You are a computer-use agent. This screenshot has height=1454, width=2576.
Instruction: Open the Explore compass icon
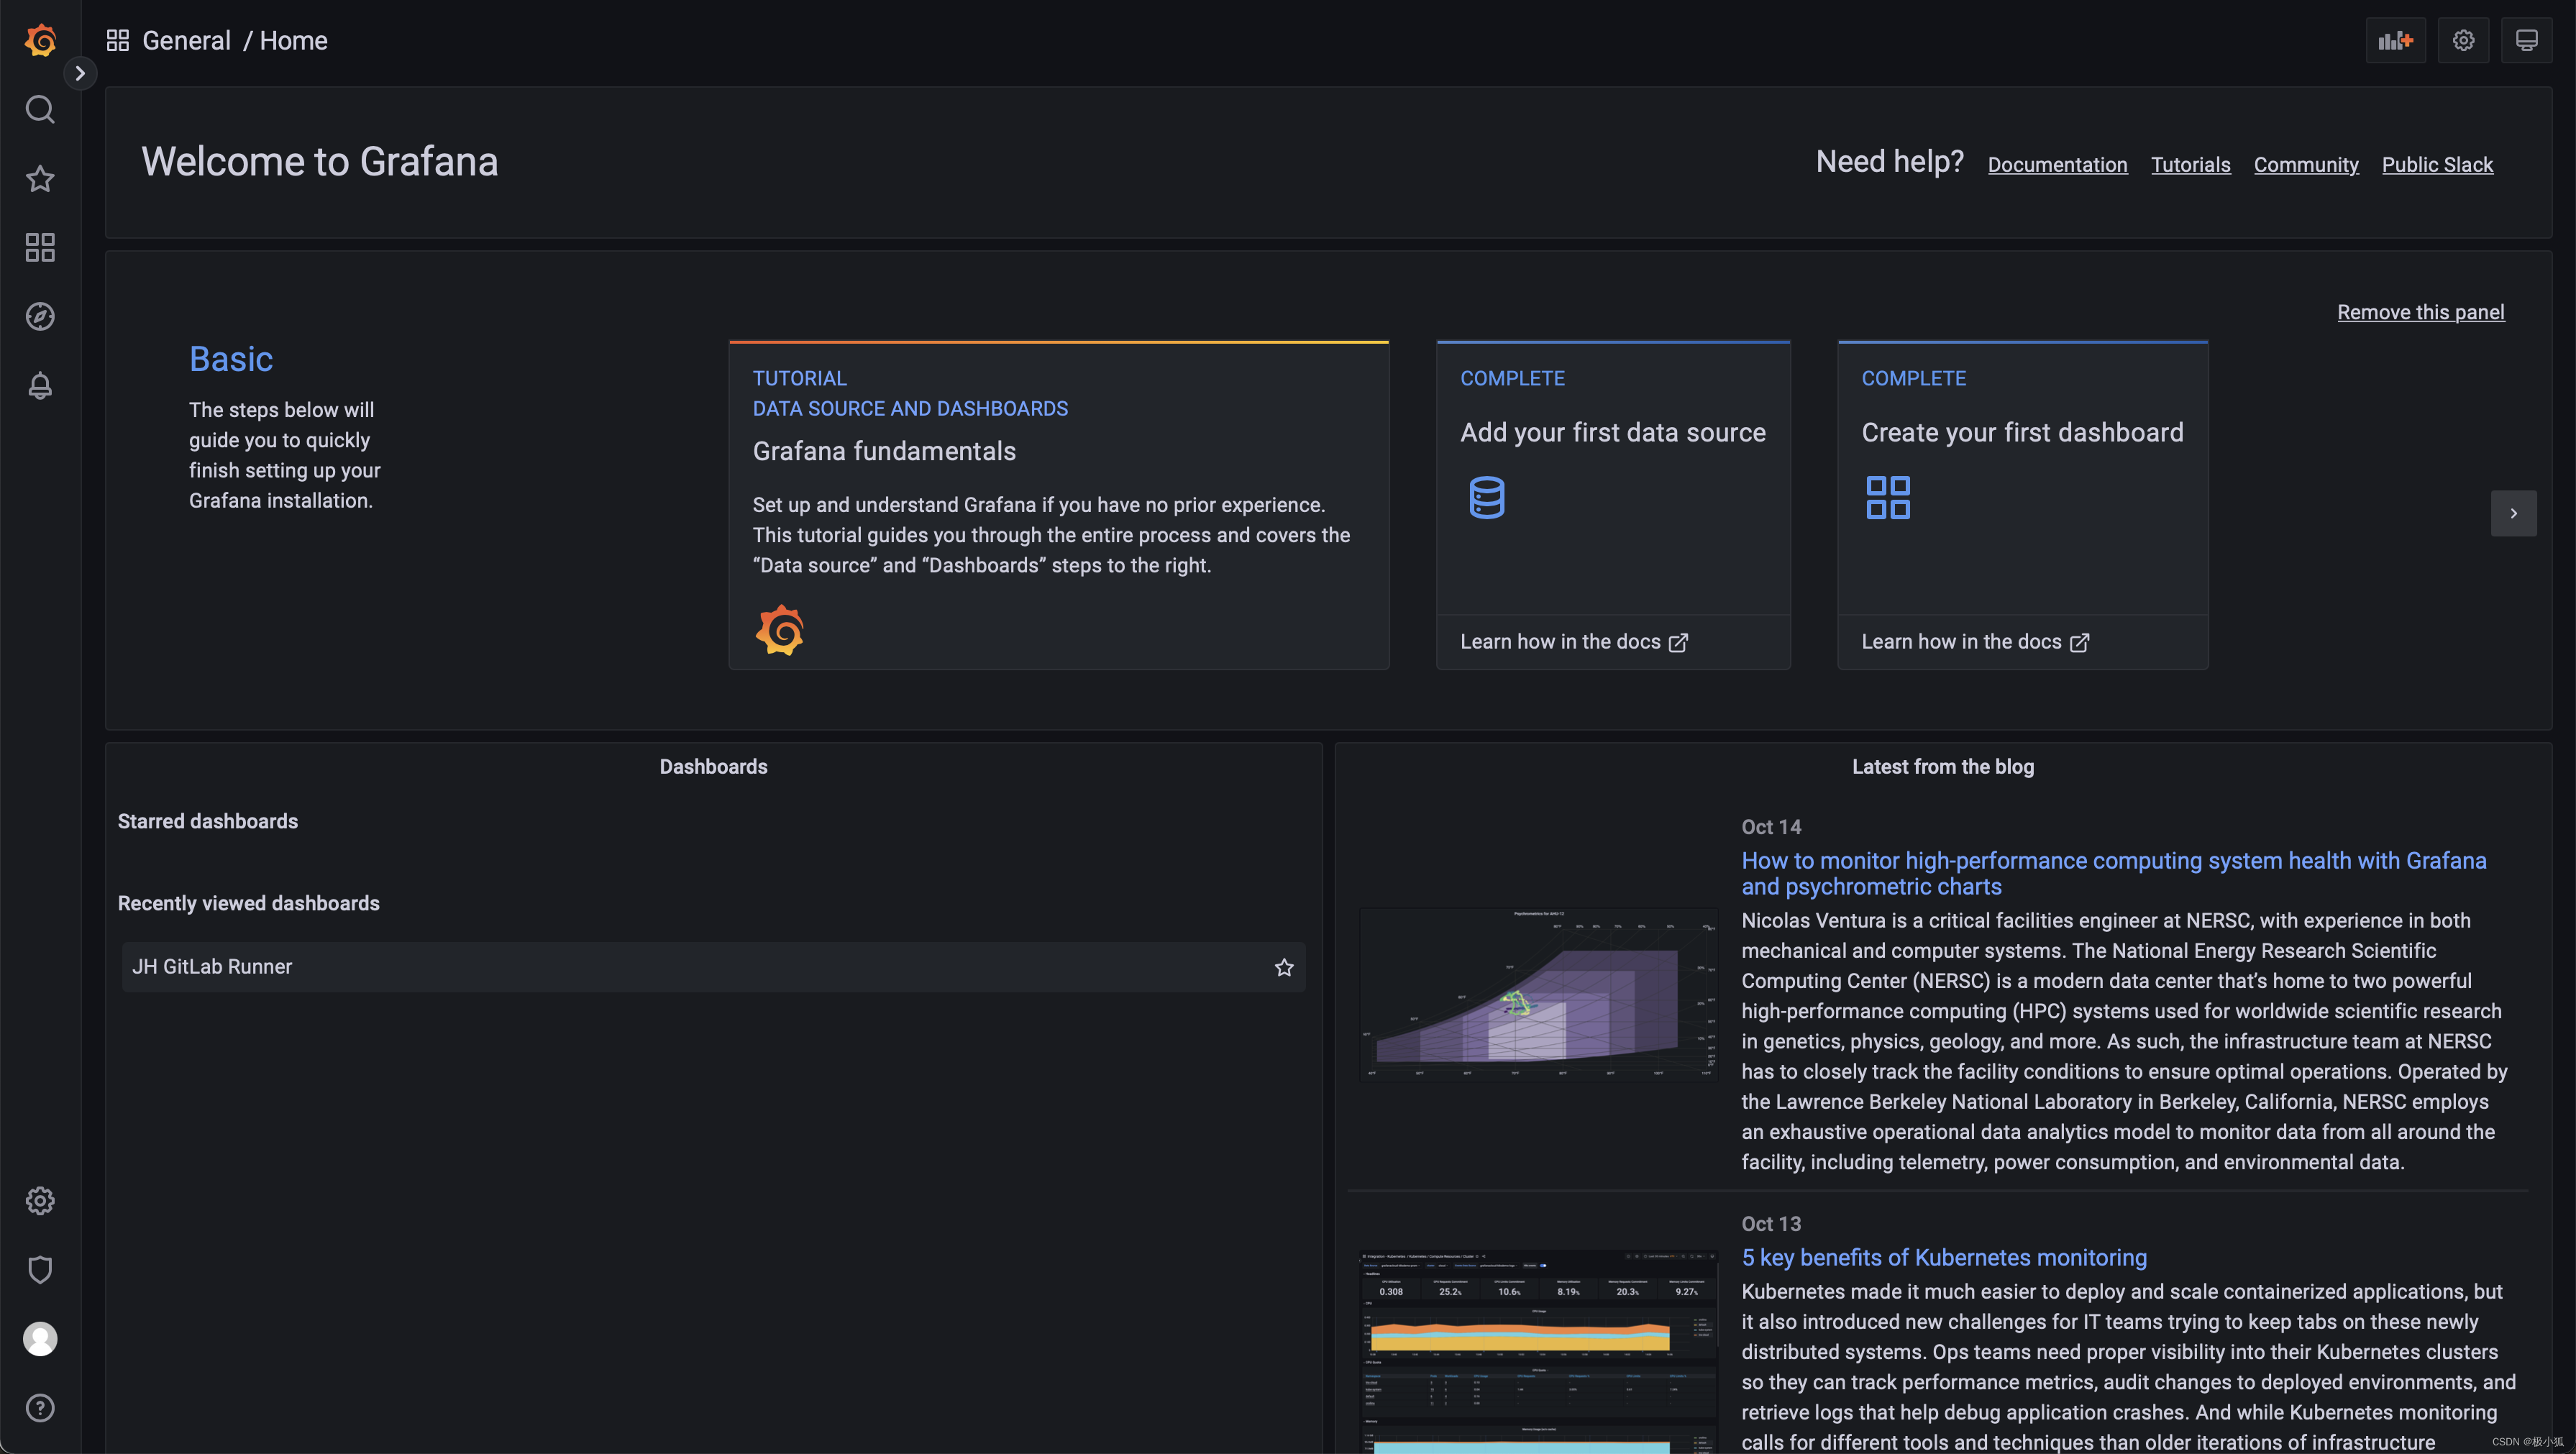coord(40,316)
